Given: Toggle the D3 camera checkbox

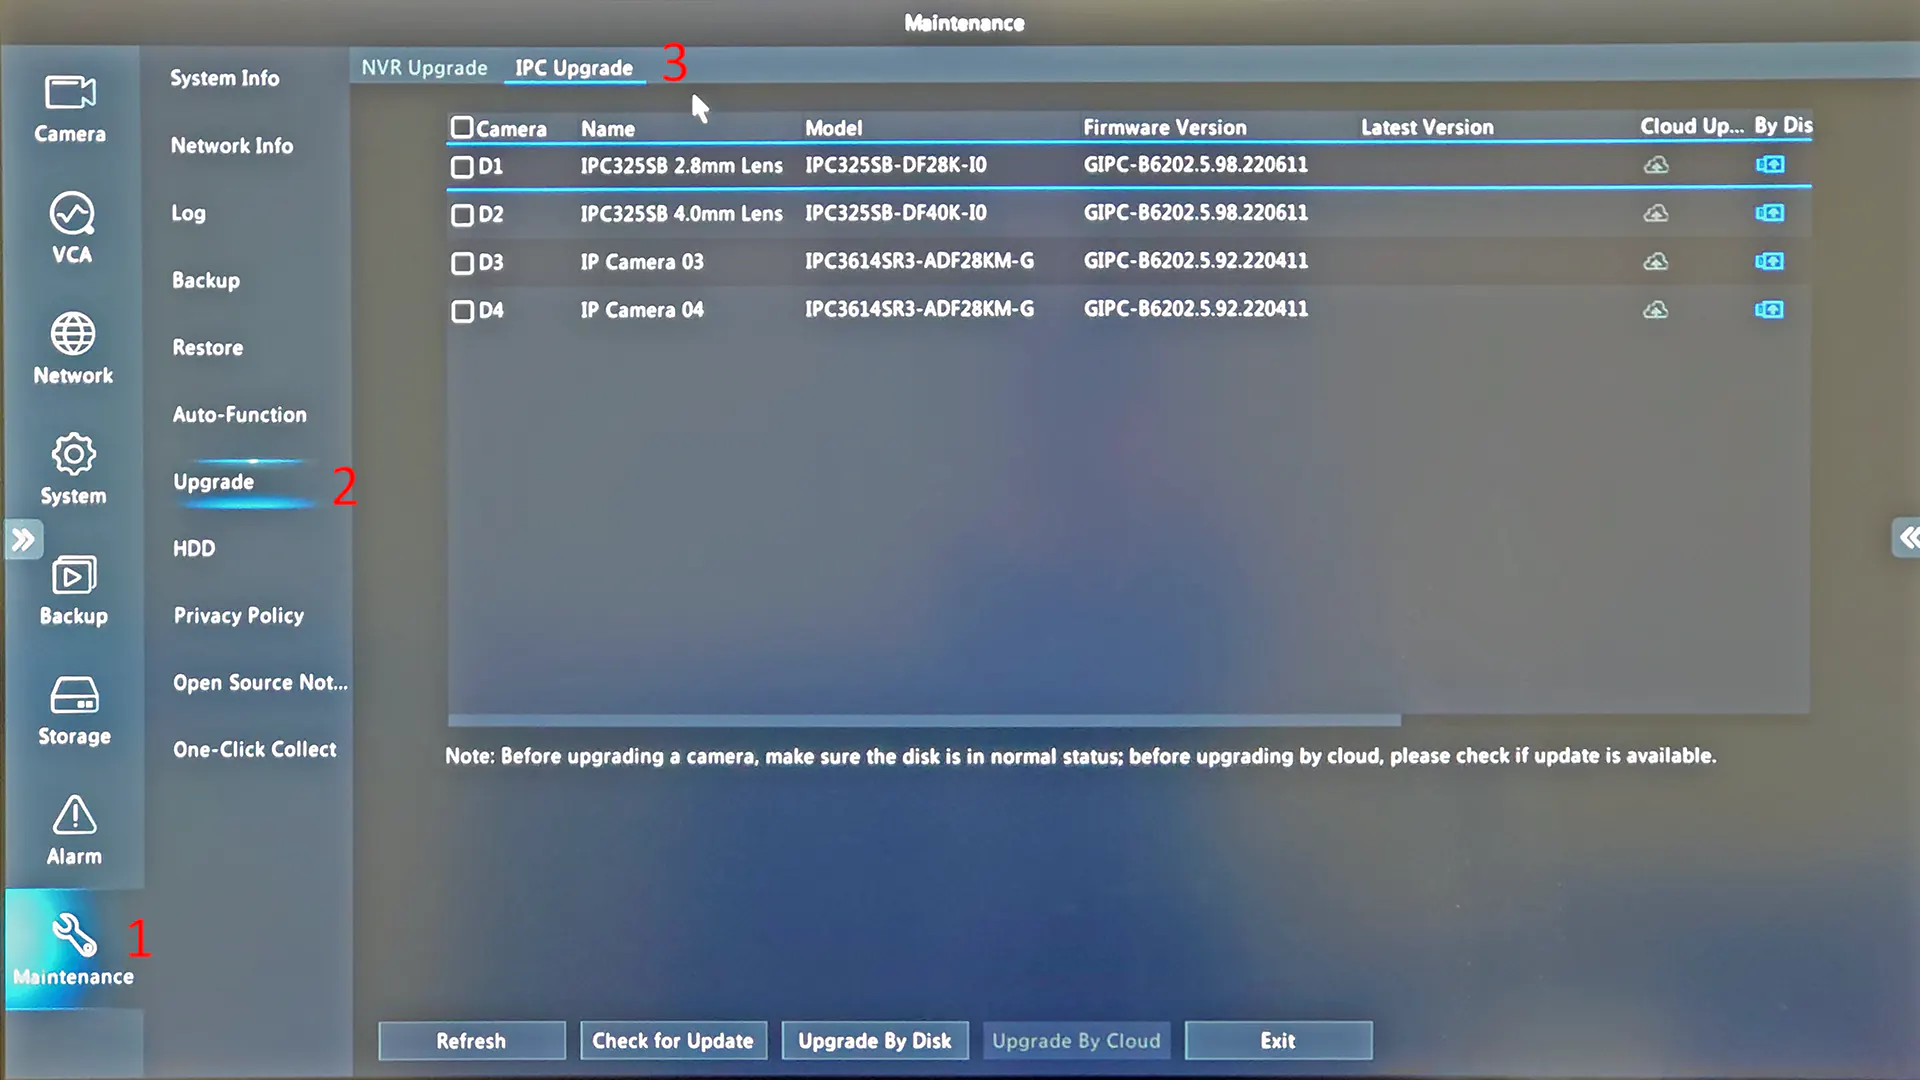Looking at the screenshot, I should pyautogui.click(x=460, y=261).
